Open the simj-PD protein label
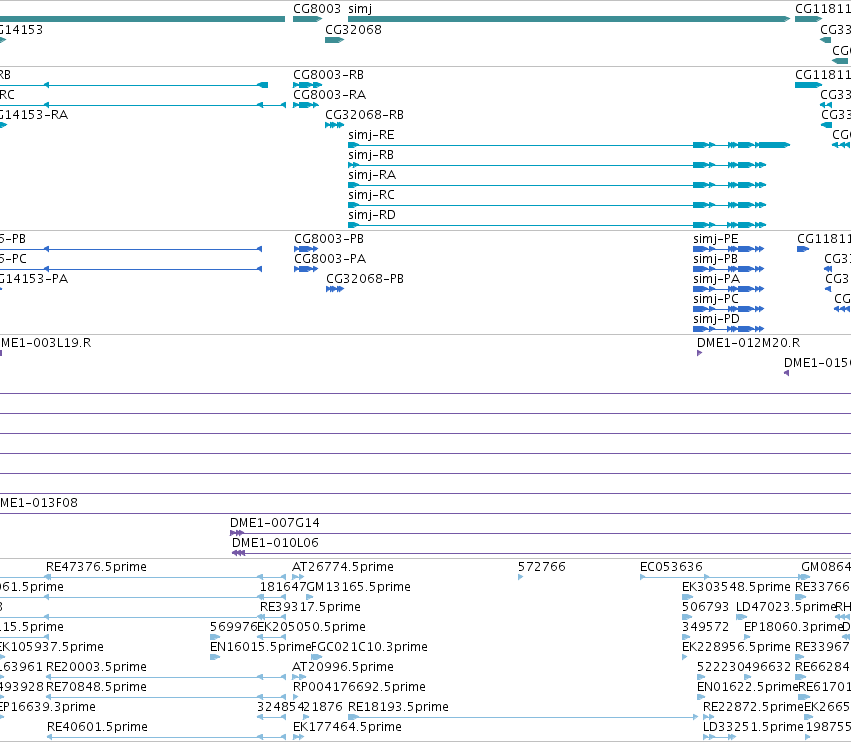This screenshot has width=851, height=742. (716, 319)
